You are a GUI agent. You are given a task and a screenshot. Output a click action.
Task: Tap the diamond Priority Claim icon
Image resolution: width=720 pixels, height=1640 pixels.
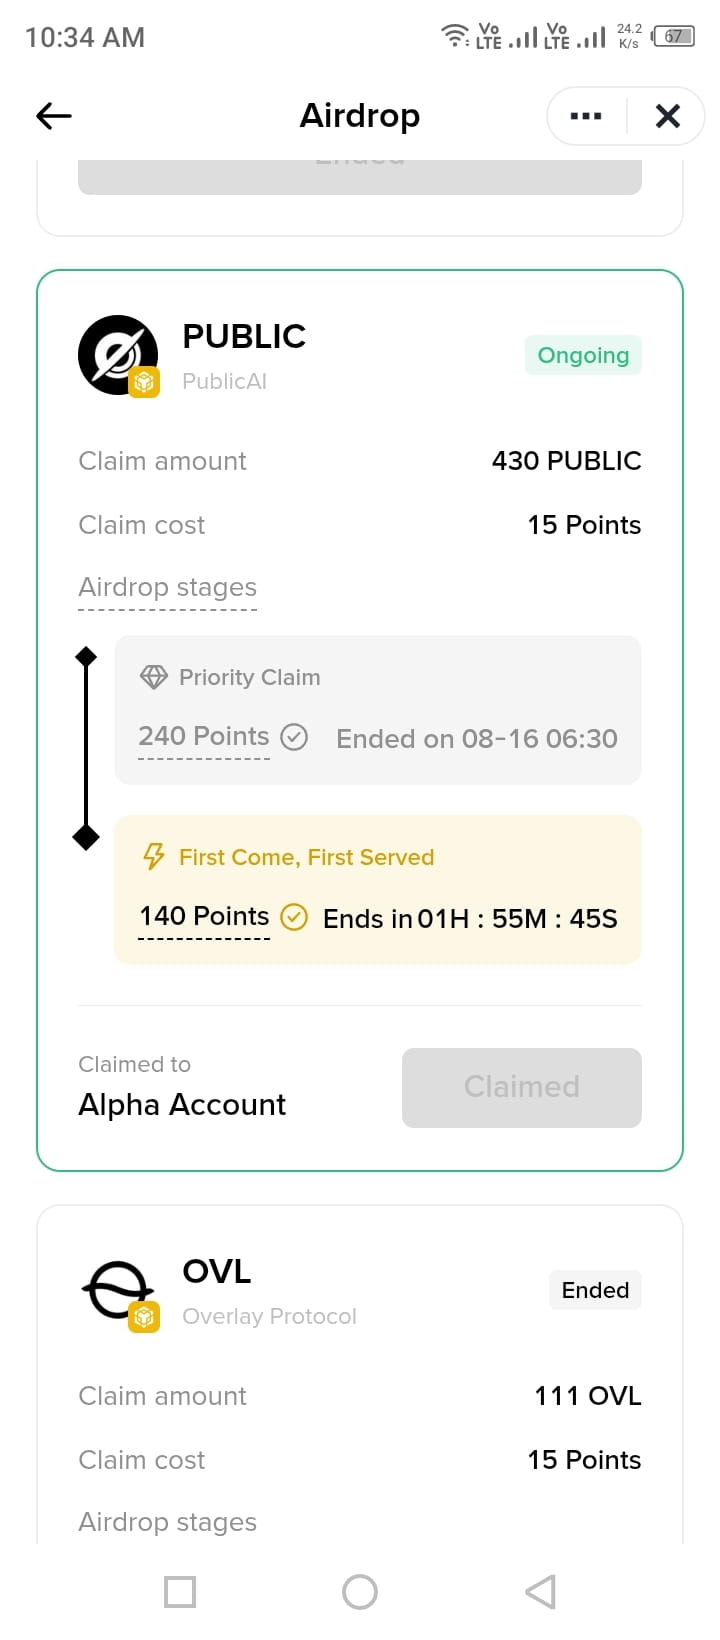tap(153, 677)
